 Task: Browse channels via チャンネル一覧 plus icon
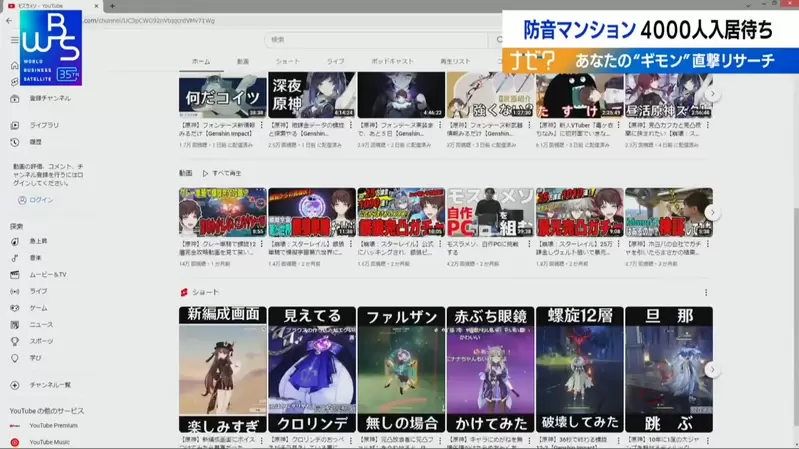tap(15, 385)
